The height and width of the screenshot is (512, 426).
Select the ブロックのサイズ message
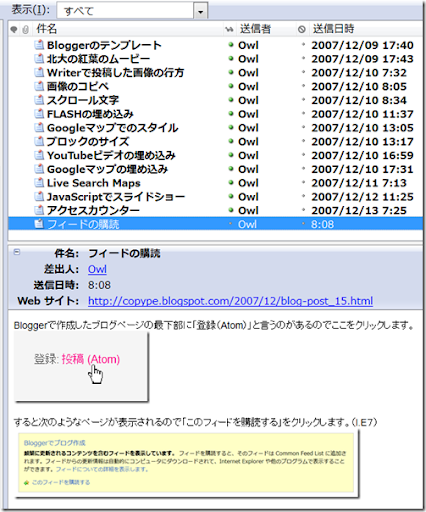[x=215, y=141]
